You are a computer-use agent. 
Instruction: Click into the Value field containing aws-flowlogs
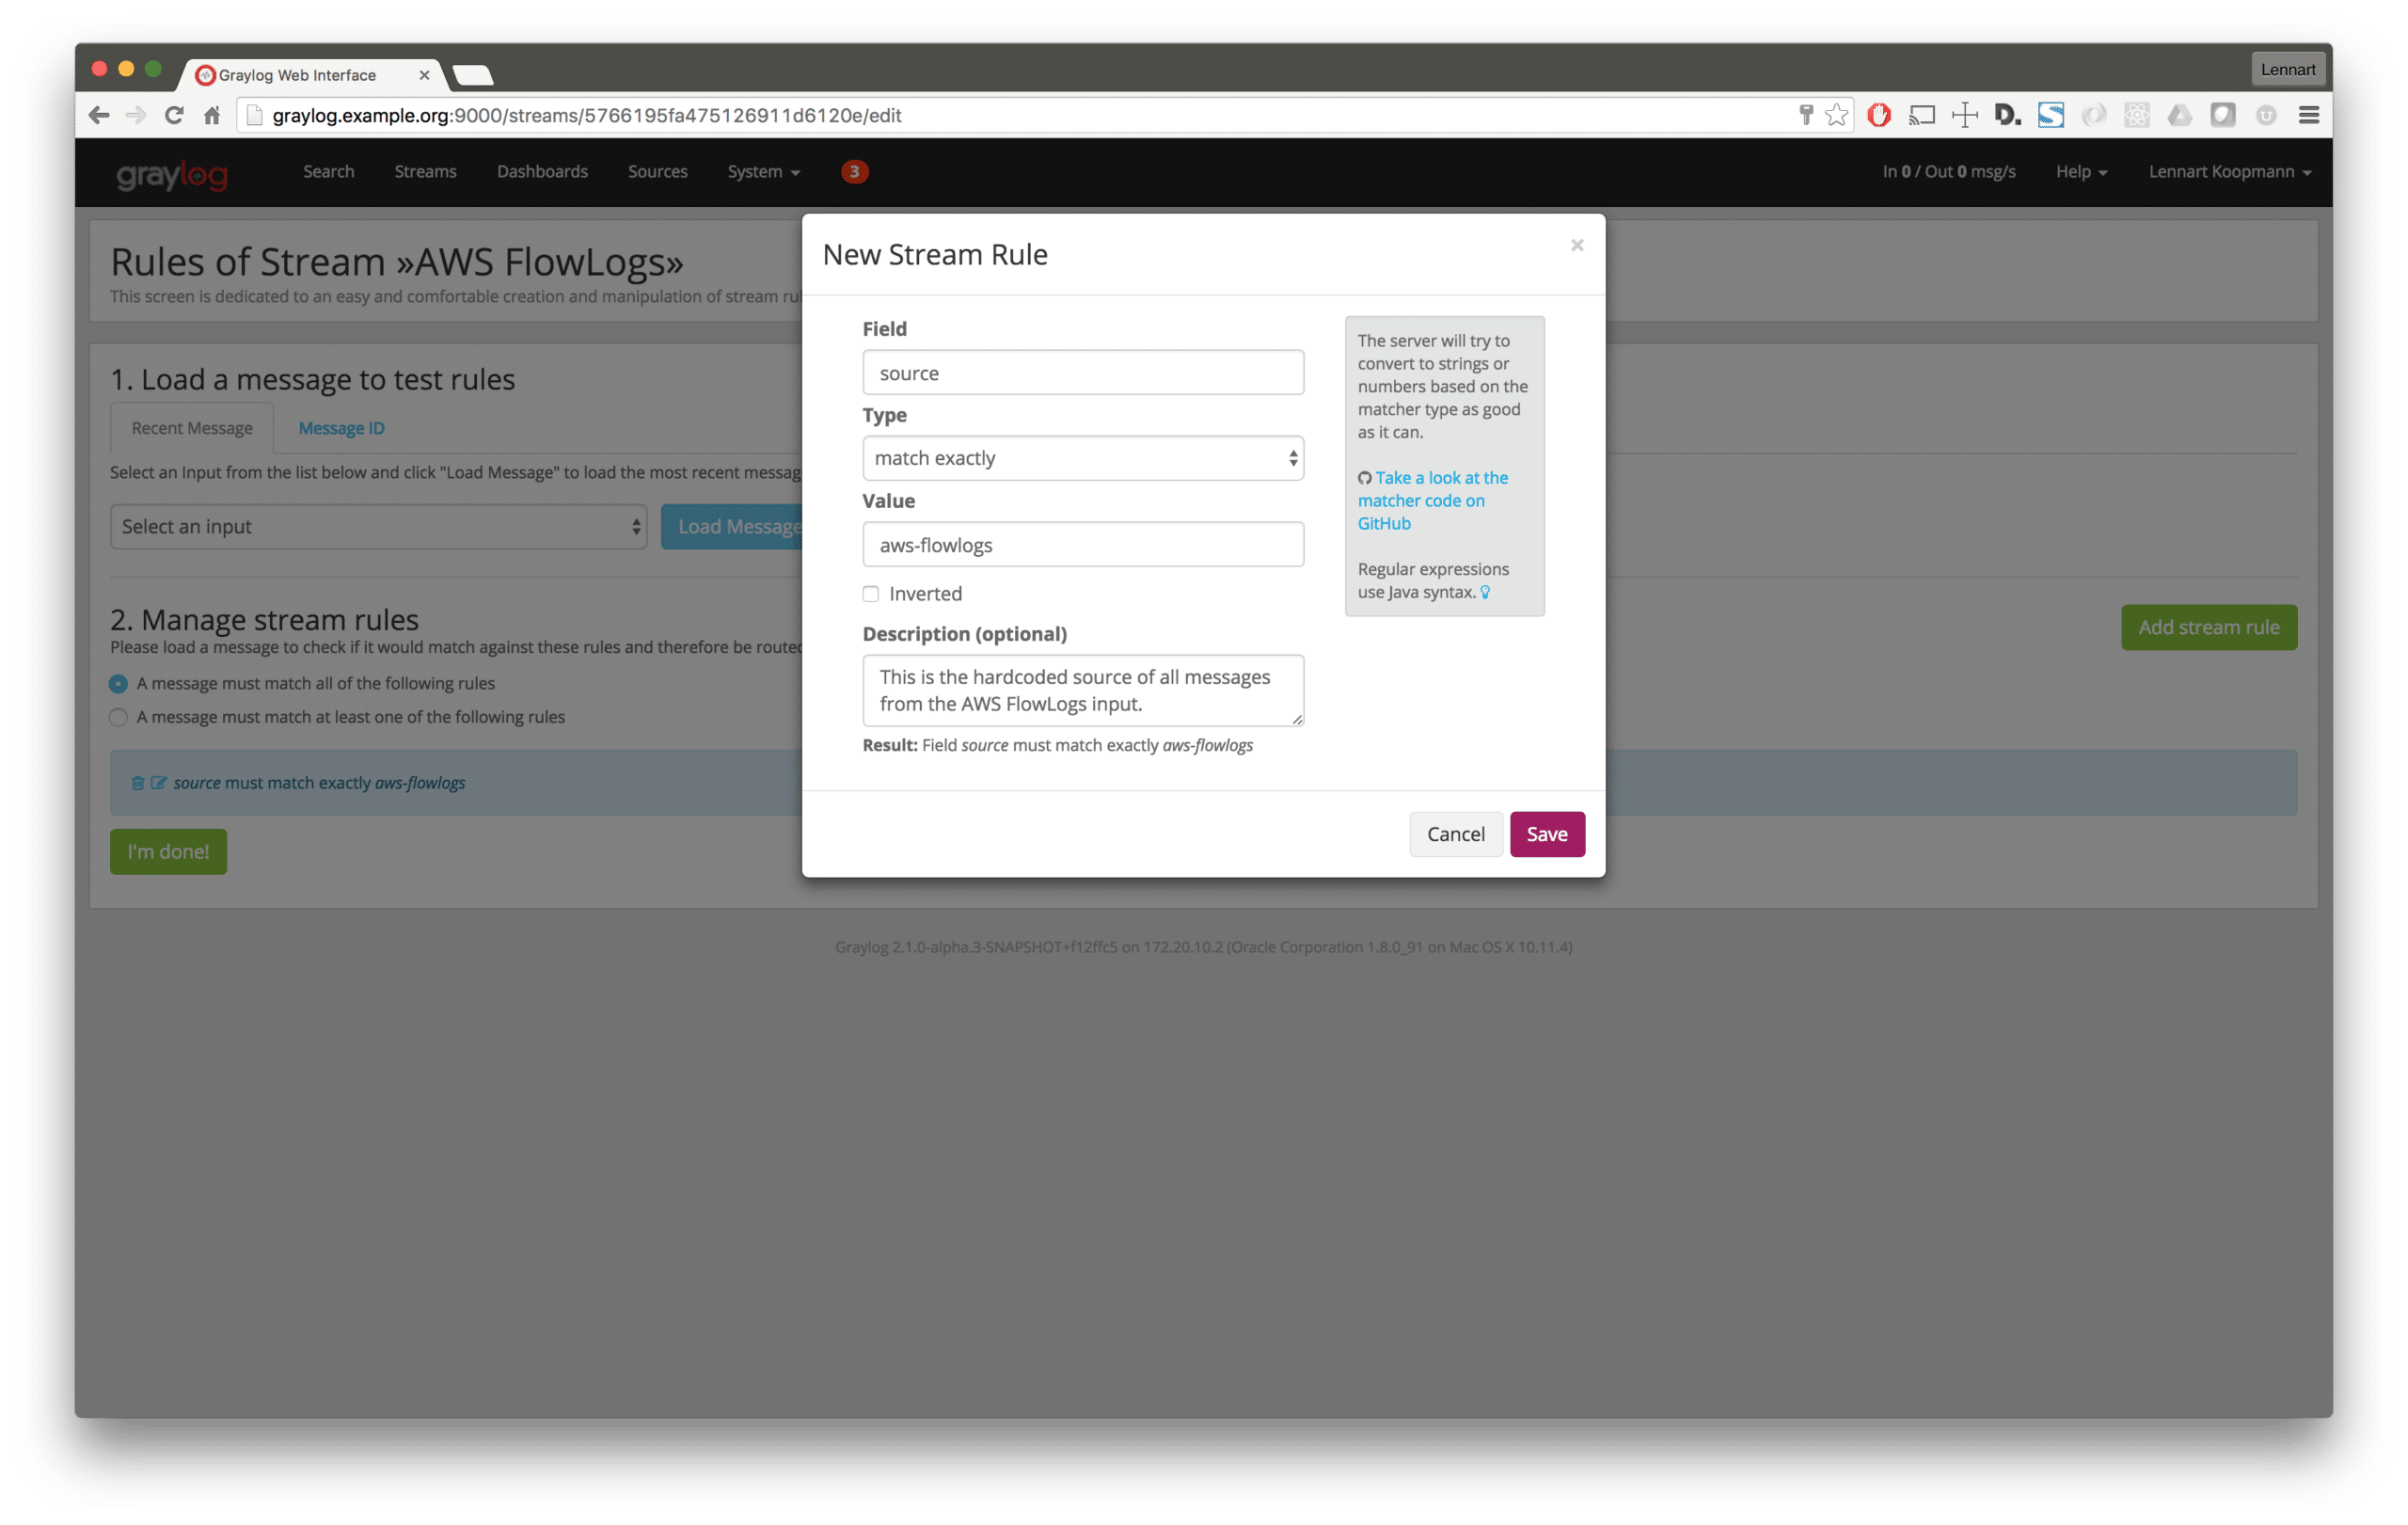coord(1082,545)
